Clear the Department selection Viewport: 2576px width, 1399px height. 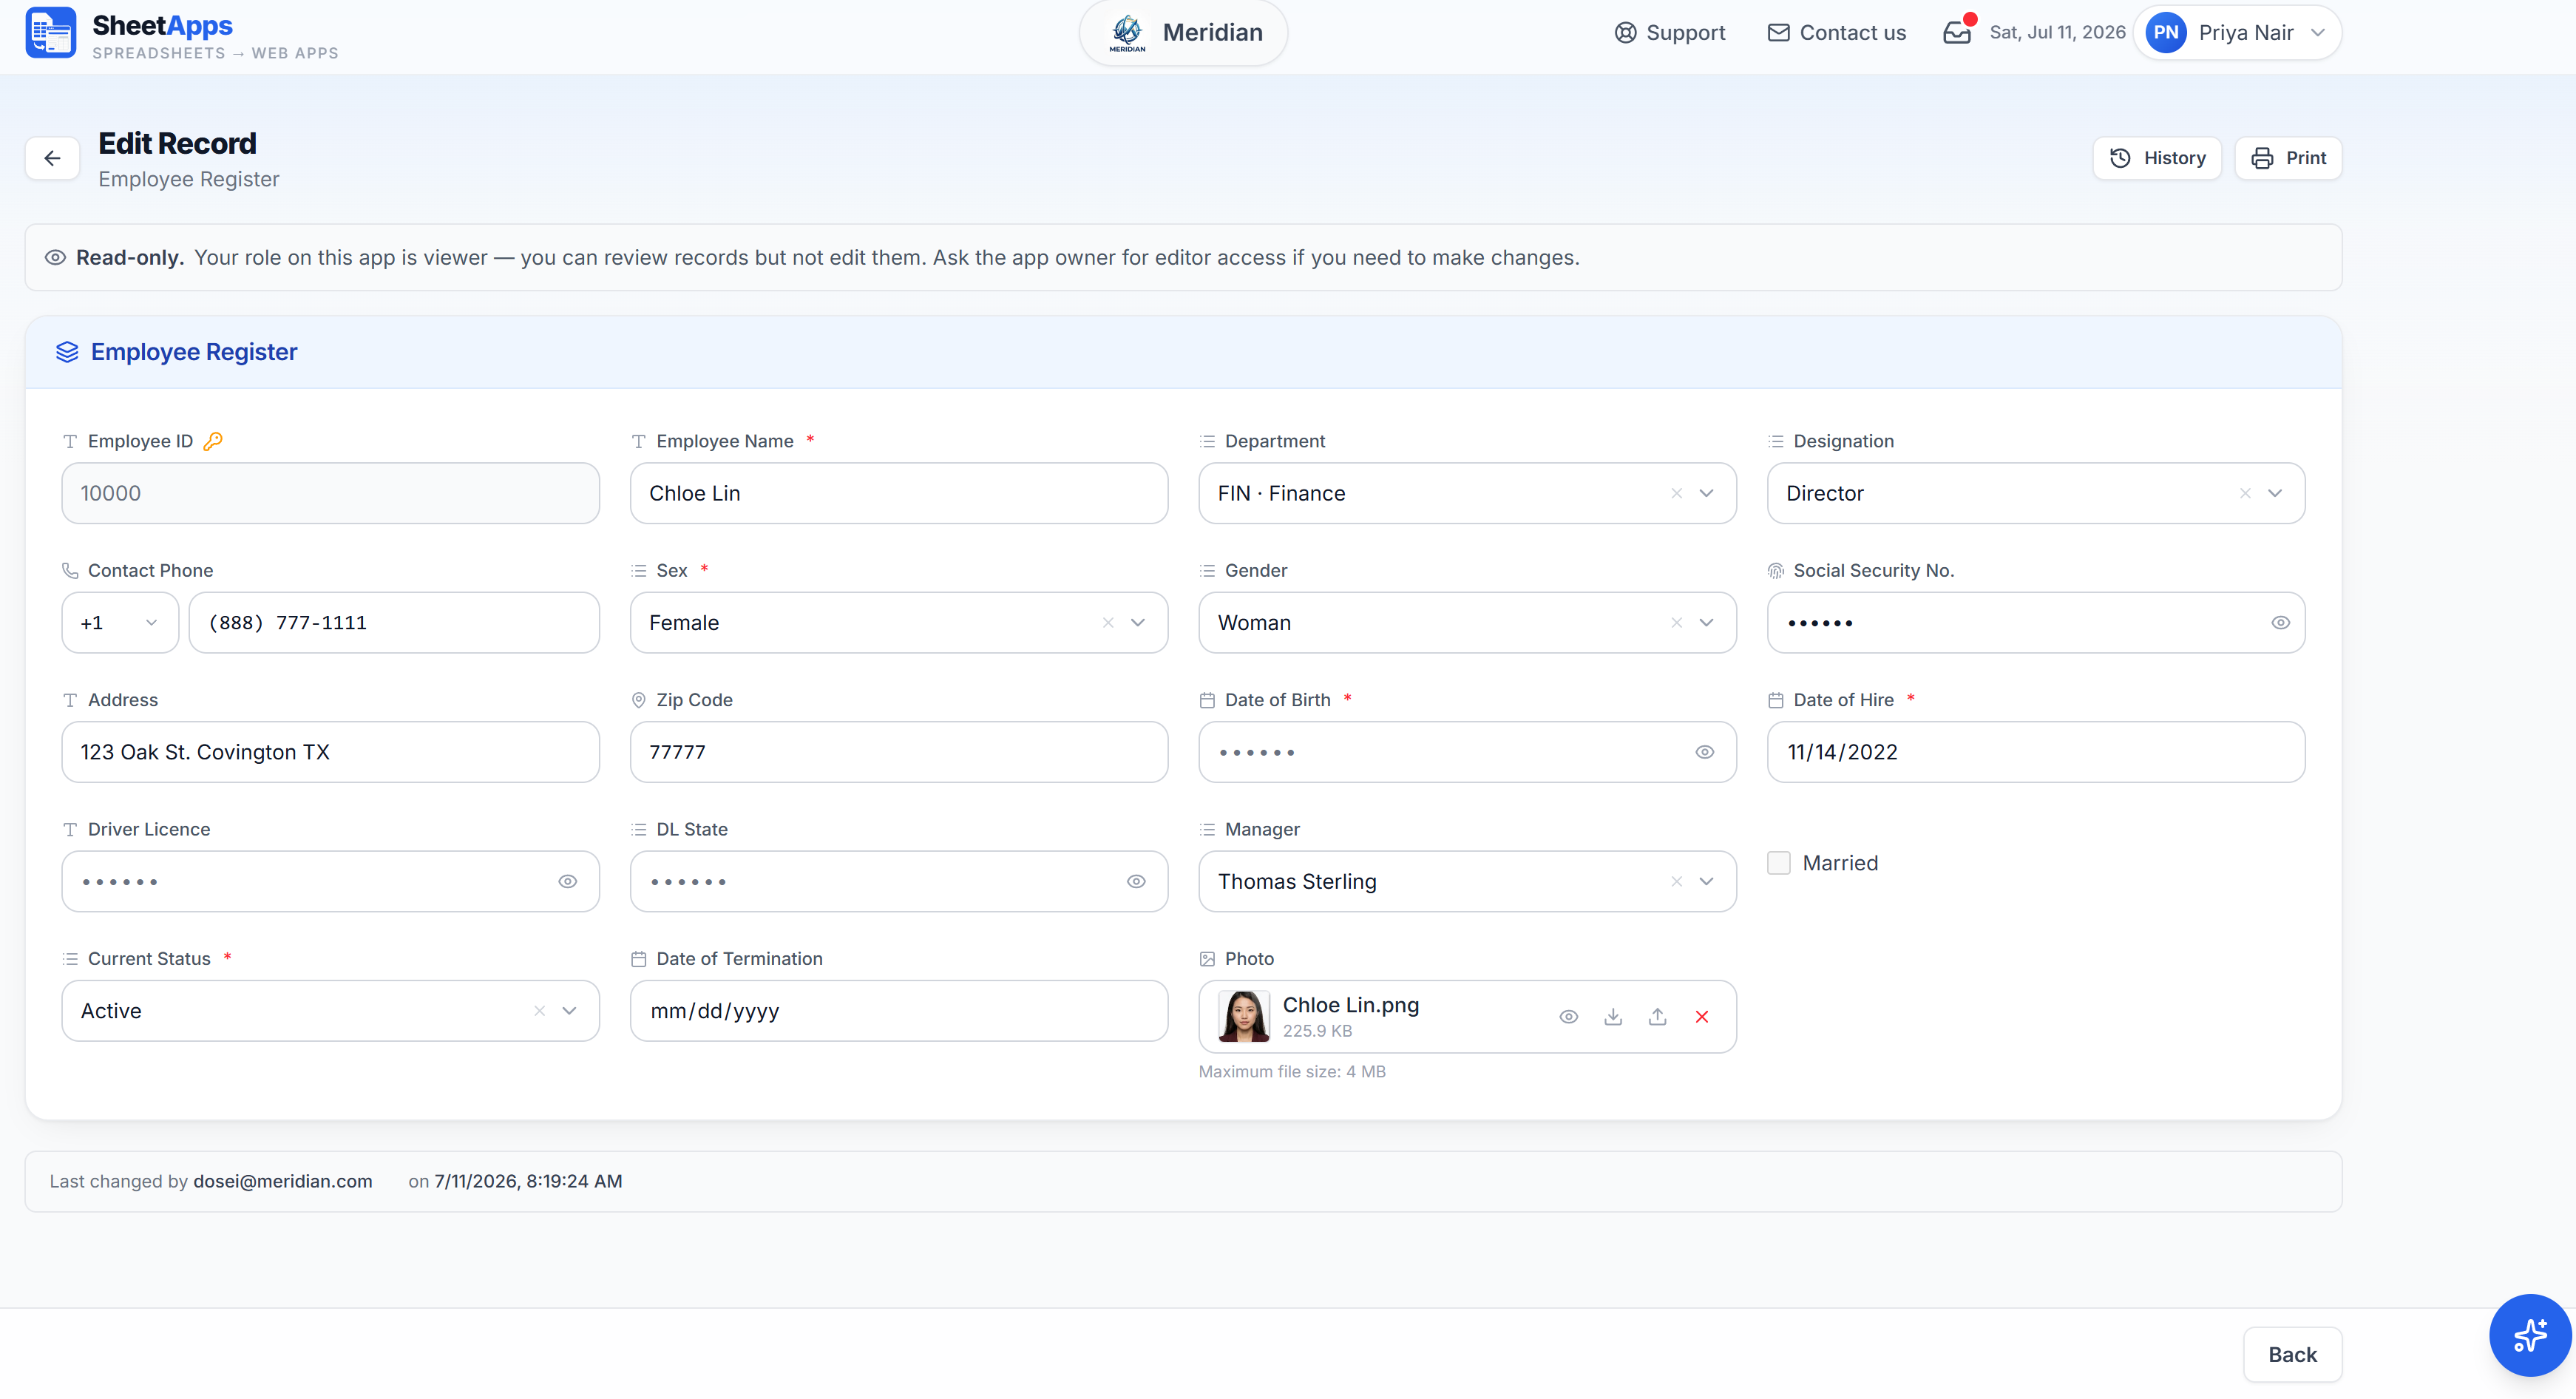coord(1677,493)
